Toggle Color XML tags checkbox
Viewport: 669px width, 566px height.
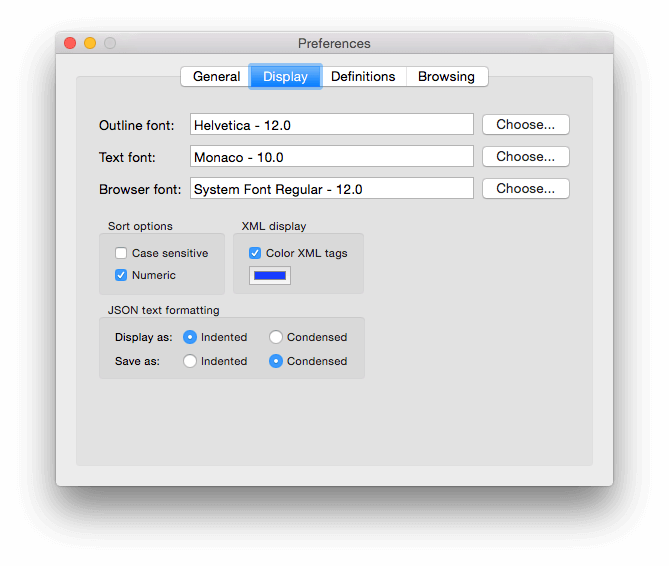255,253
